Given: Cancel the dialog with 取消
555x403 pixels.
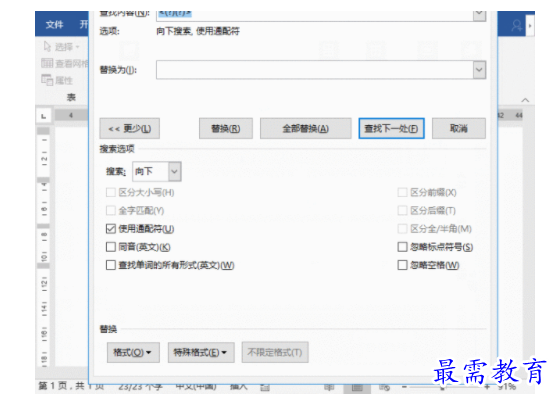Looking at the screenshot, I should pyautogui.click(x=459, y=128).
